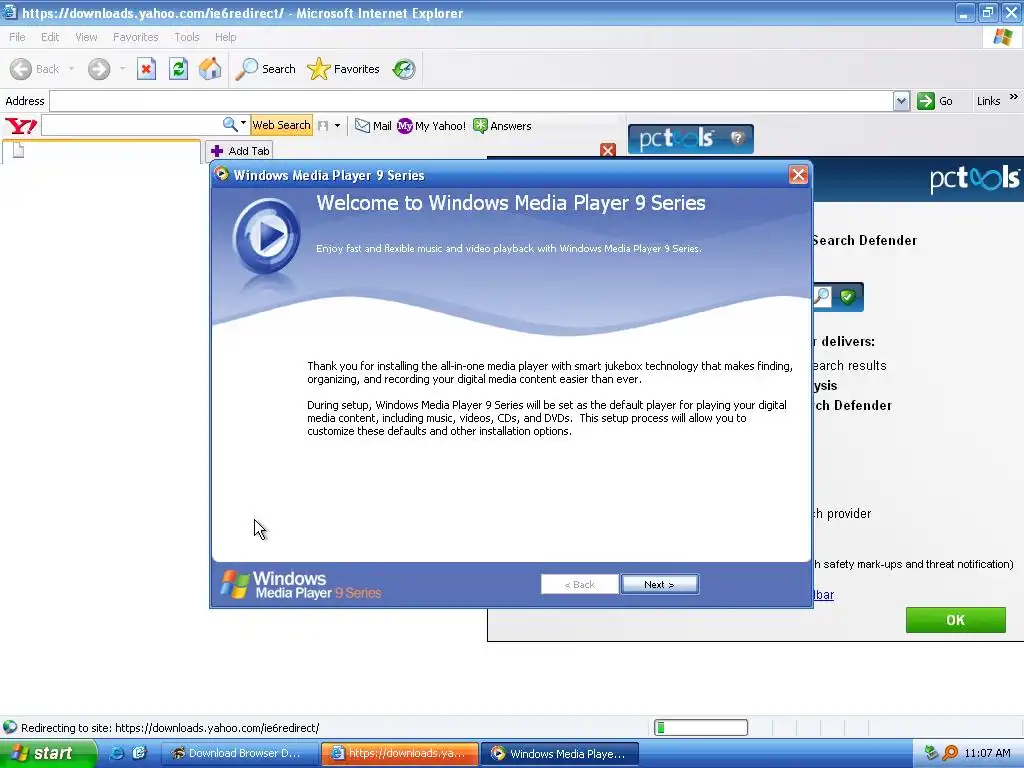
Task: Click the Links toolbar label
Action: 988,101
